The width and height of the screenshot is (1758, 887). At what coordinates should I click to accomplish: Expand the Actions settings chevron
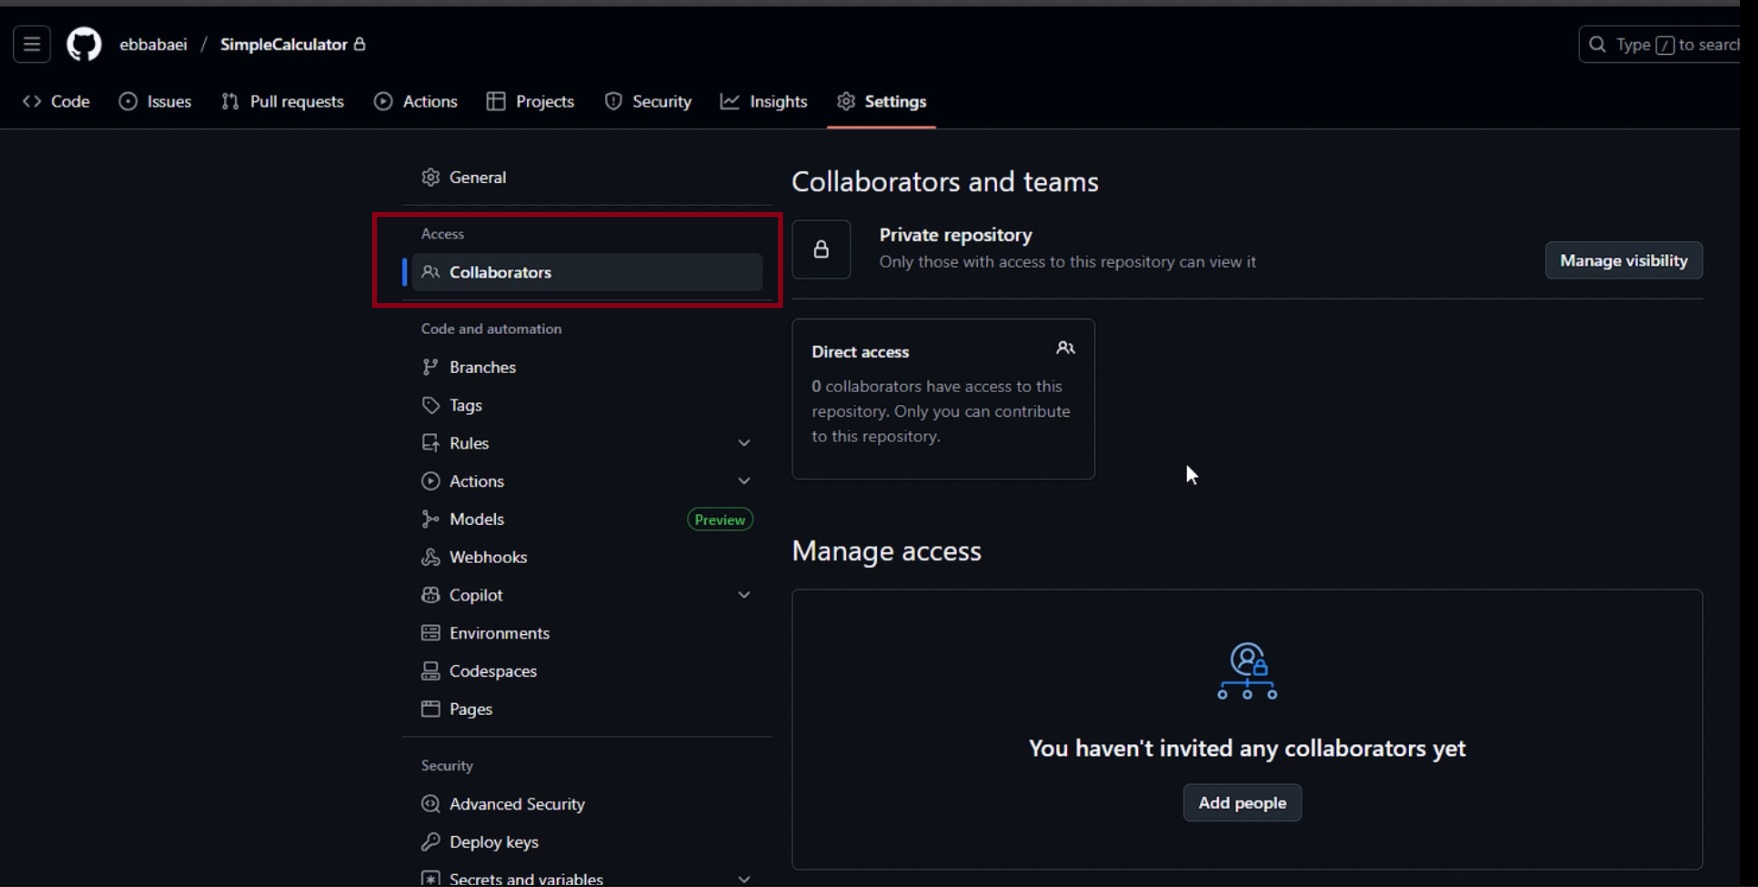pyautogui.click(x=744, y=481)
